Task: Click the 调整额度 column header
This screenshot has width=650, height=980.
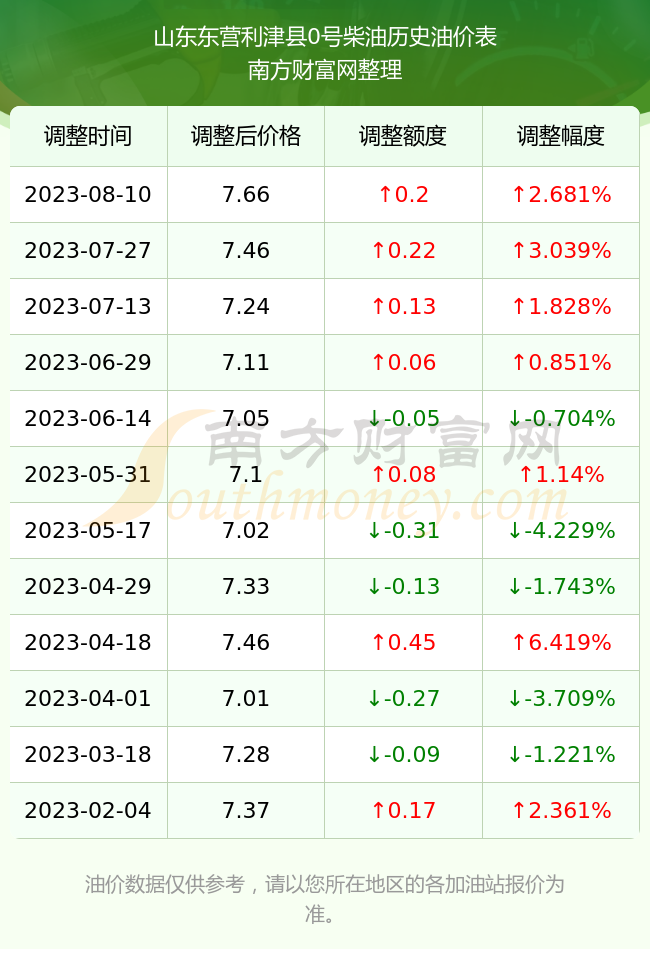Action: [403, 136]
